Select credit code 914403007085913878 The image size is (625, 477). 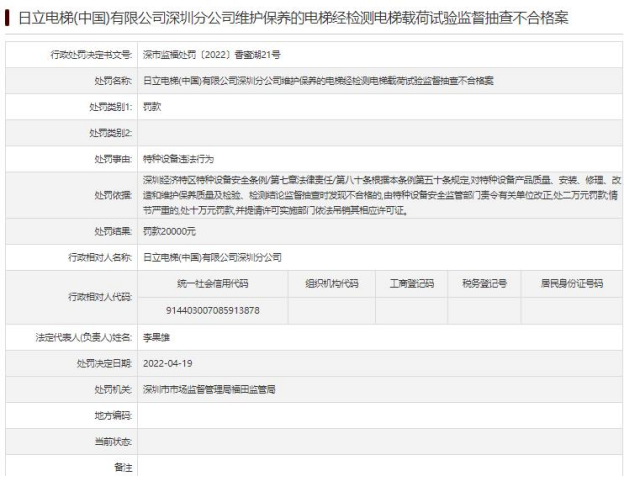pos(212,310)
